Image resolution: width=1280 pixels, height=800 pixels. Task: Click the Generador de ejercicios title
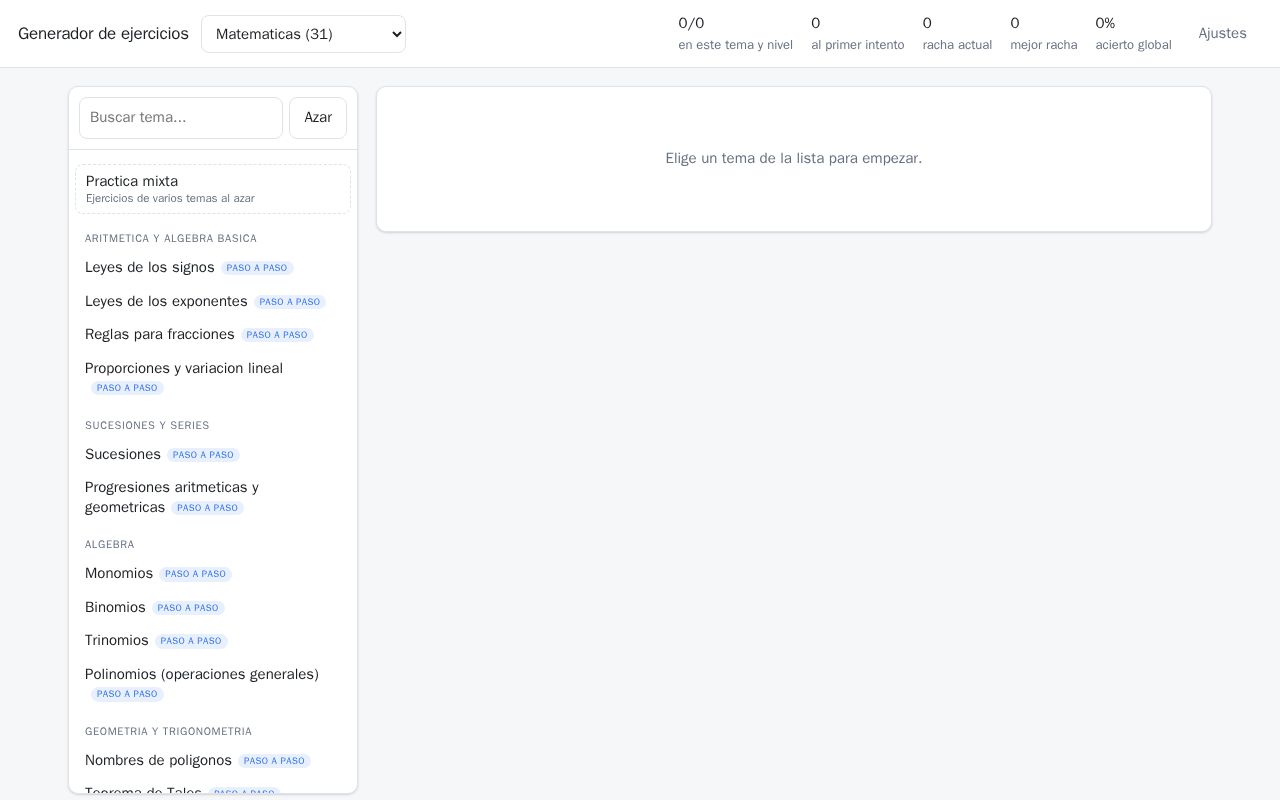[x=103, y=34]
